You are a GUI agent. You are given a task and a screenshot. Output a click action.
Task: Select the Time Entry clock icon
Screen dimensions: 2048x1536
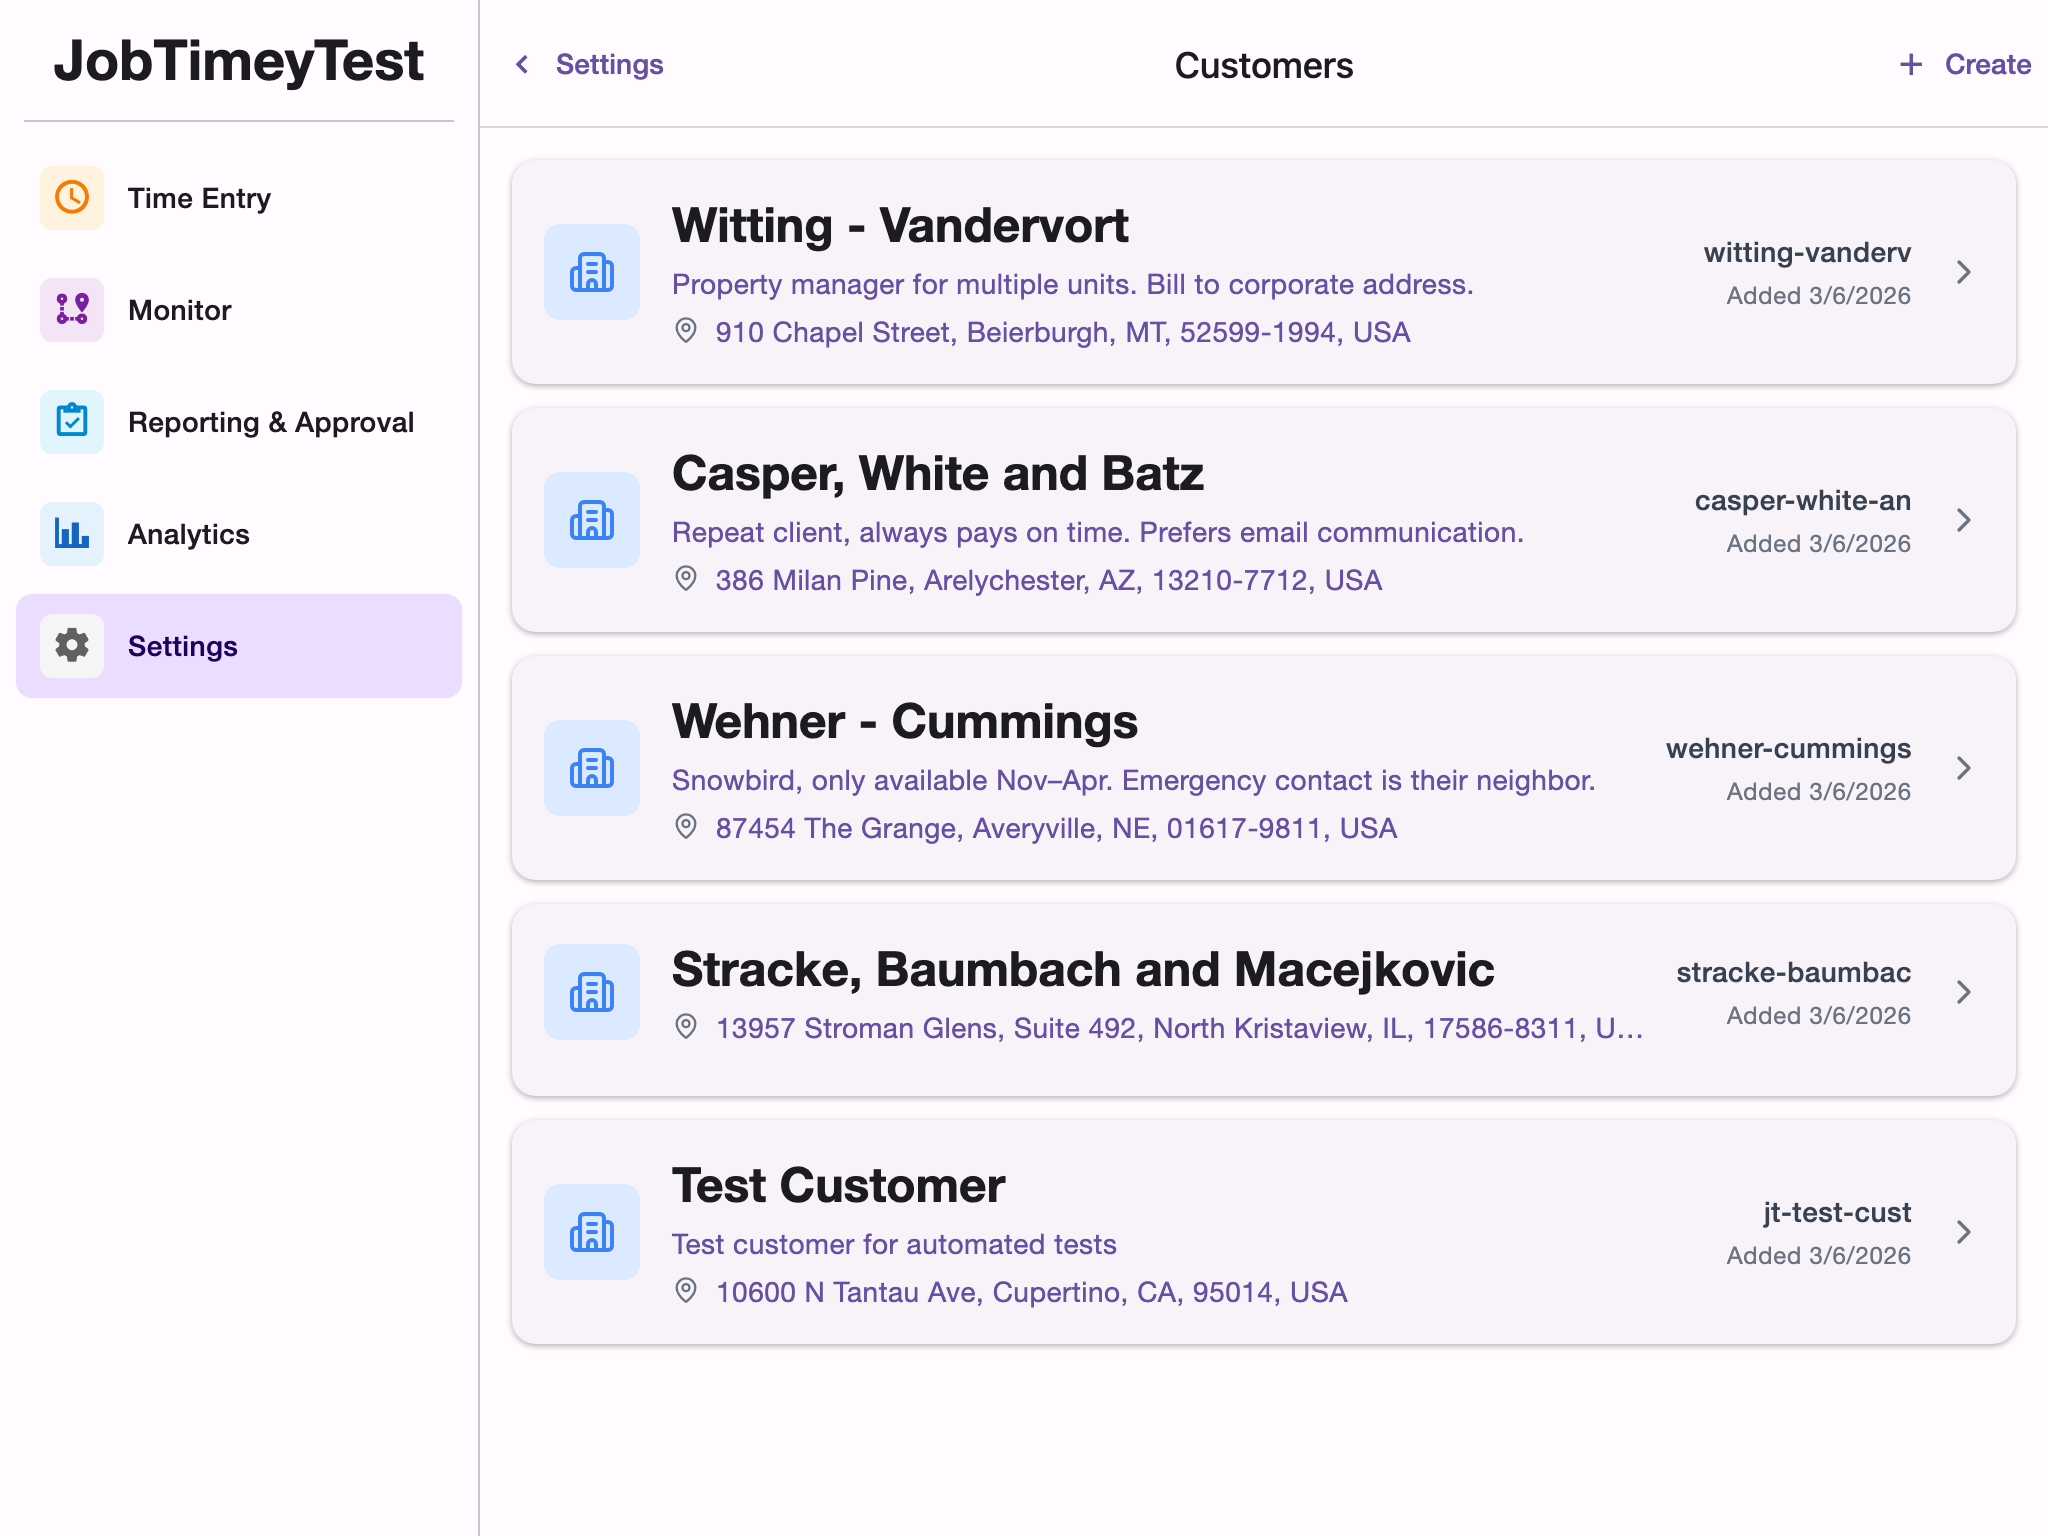pyautogui.click(x=71, y=197)
